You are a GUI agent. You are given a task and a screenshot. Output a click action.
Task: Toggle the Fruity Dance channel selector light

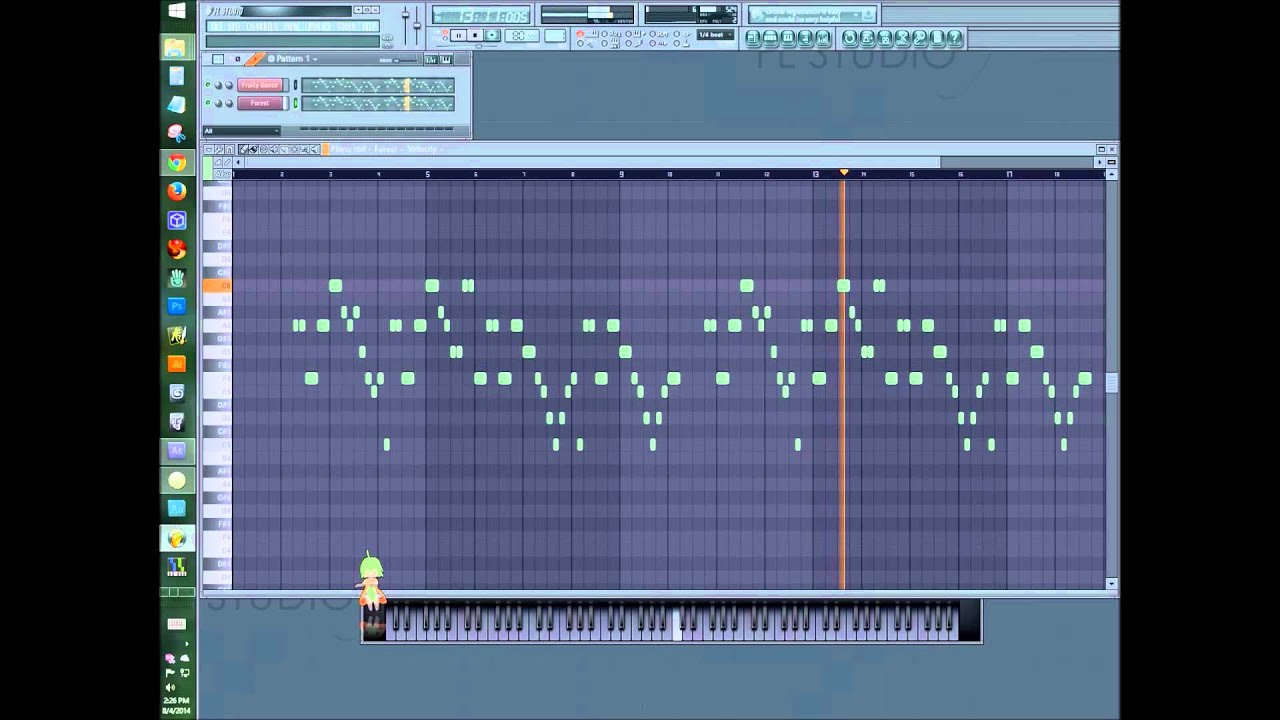pos(295,85)
